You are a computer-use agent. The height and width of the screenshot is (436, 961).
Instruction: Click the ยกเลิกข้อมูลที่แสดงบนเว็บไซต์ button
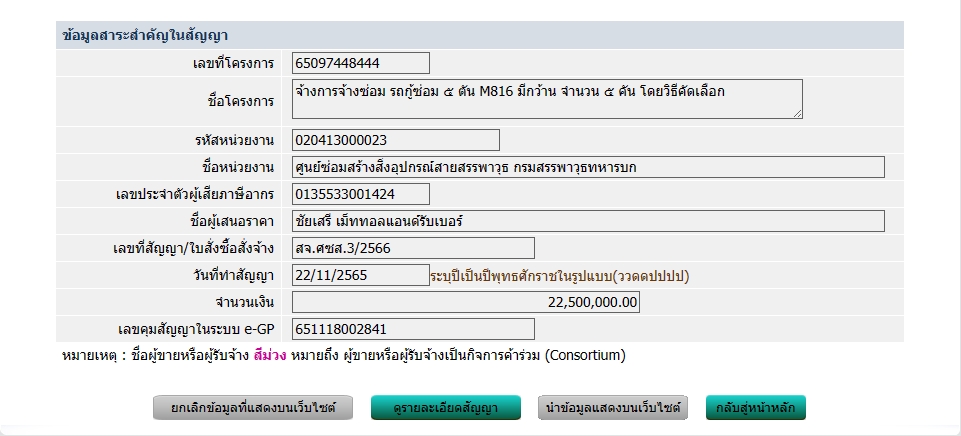pyautogui.click(x=255, y=408)
